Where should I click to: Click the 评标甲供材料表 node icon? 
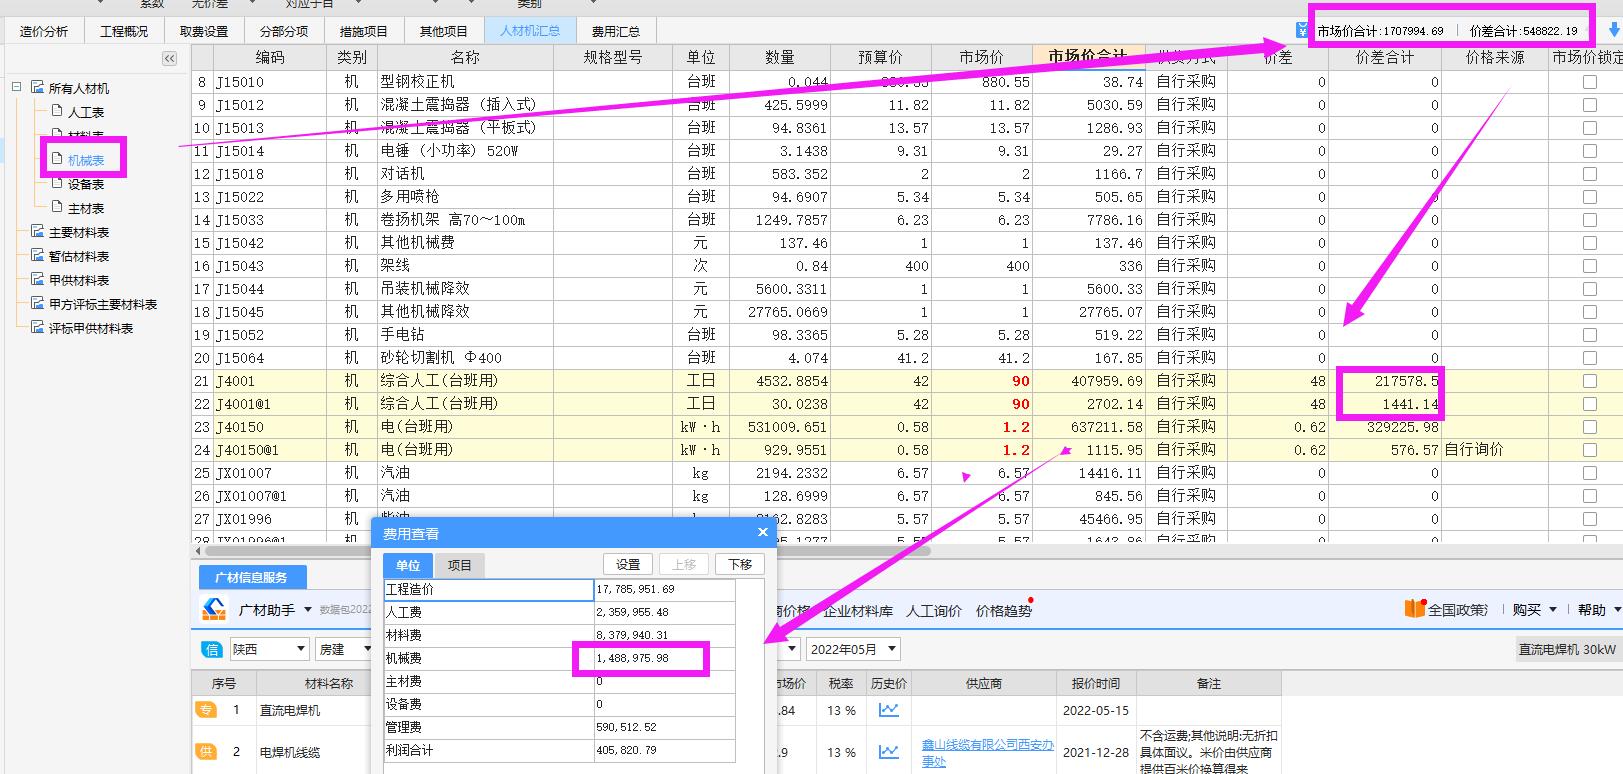(37, 328)
